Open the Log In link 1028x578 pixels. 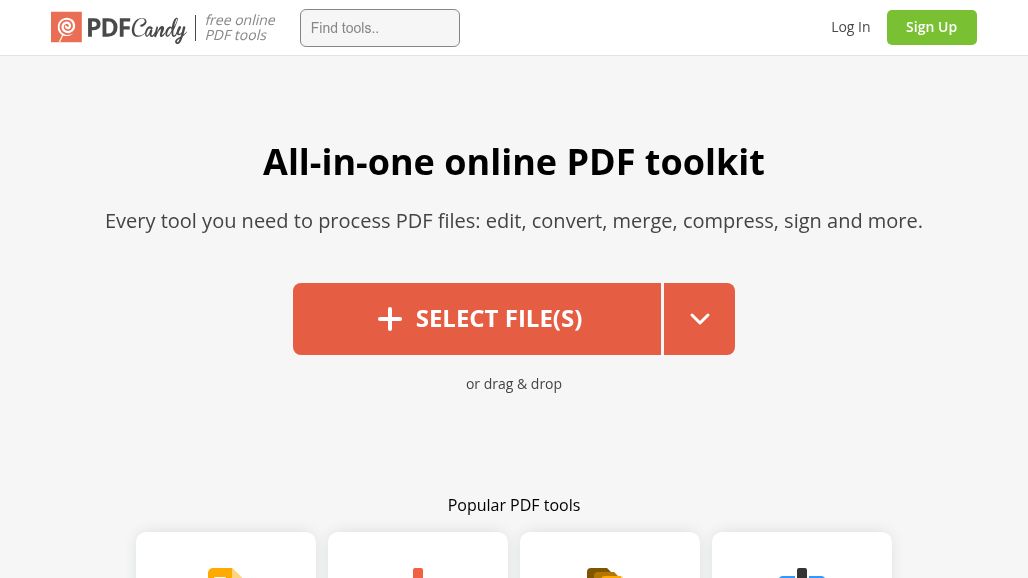[x=850, y=27]
